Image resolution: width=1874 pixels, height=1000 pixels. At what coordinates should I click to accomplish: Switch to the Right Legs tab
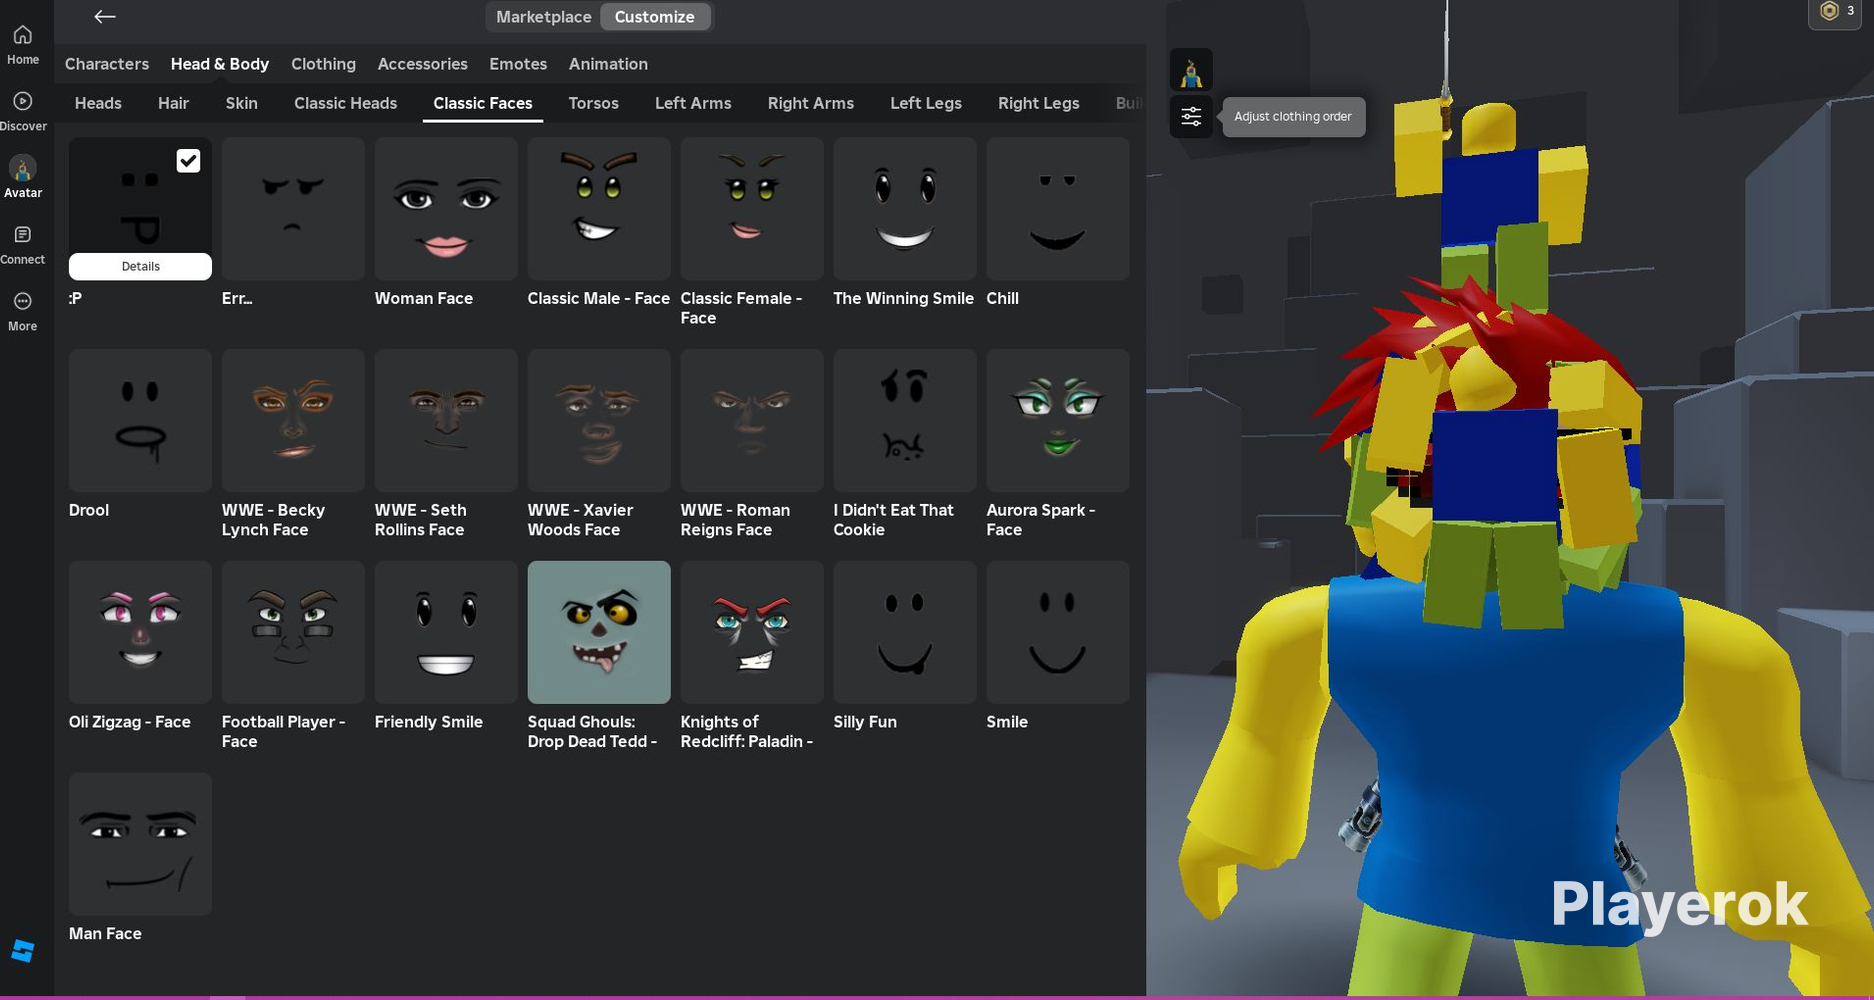pyautogui.click(x=1038, y=103)
